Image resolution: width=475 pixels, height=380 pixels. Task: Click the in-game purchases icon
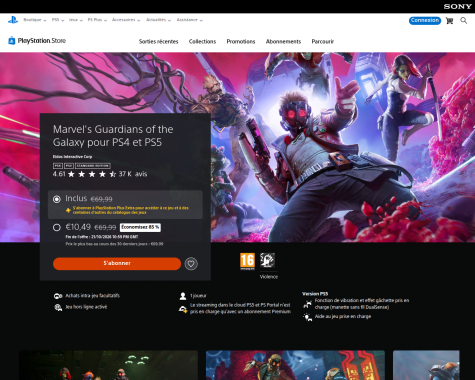pos(58,296)
